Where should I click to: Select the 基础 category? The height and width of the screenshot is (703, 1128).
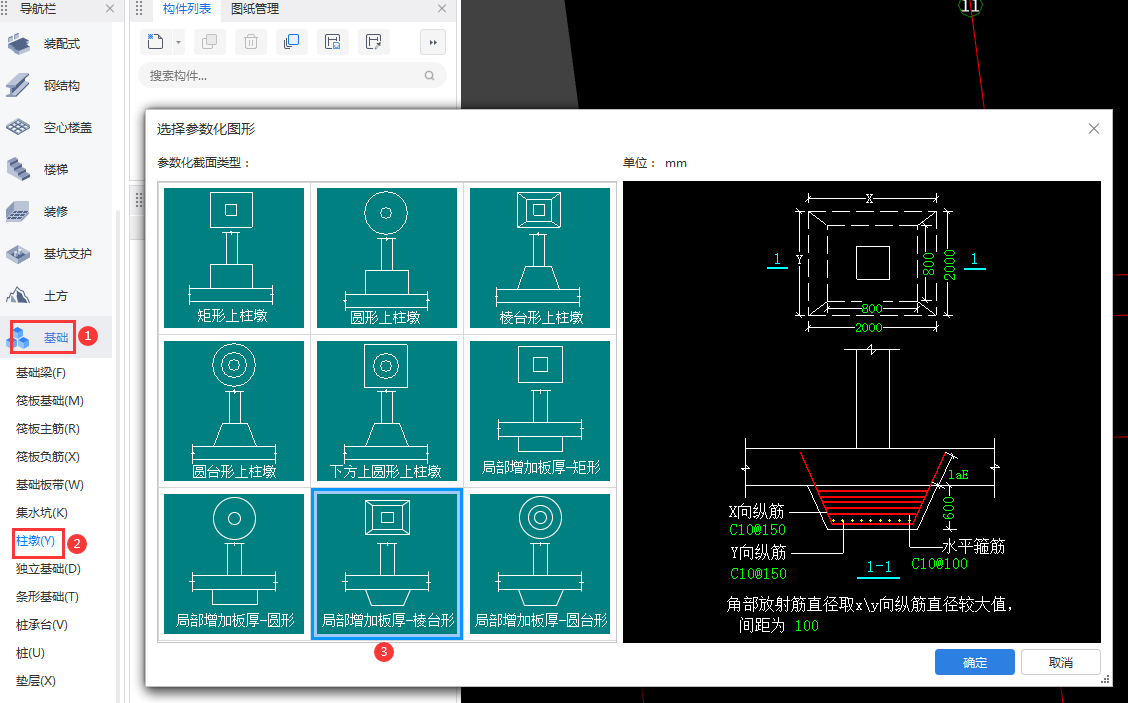tap(56, 337)
